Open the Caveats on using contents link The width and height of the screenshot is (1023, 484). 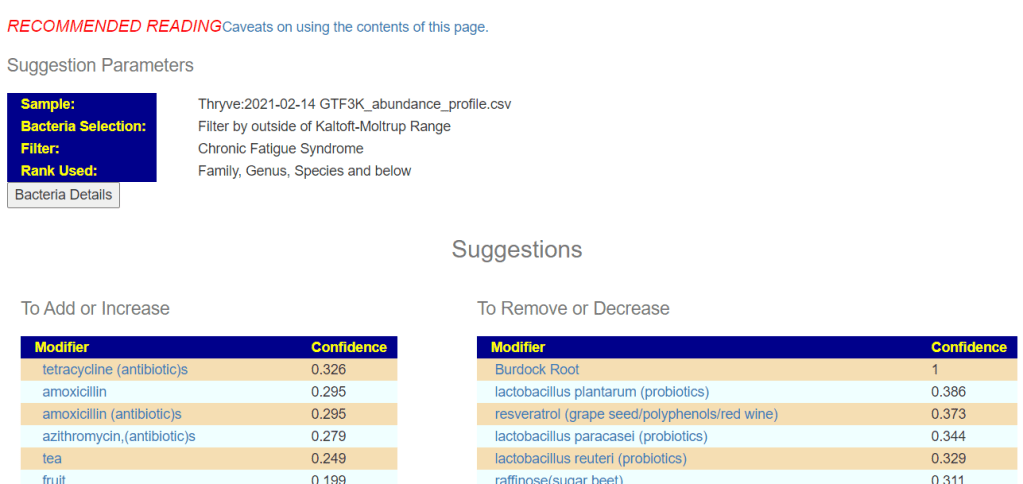tap(355, 27)
